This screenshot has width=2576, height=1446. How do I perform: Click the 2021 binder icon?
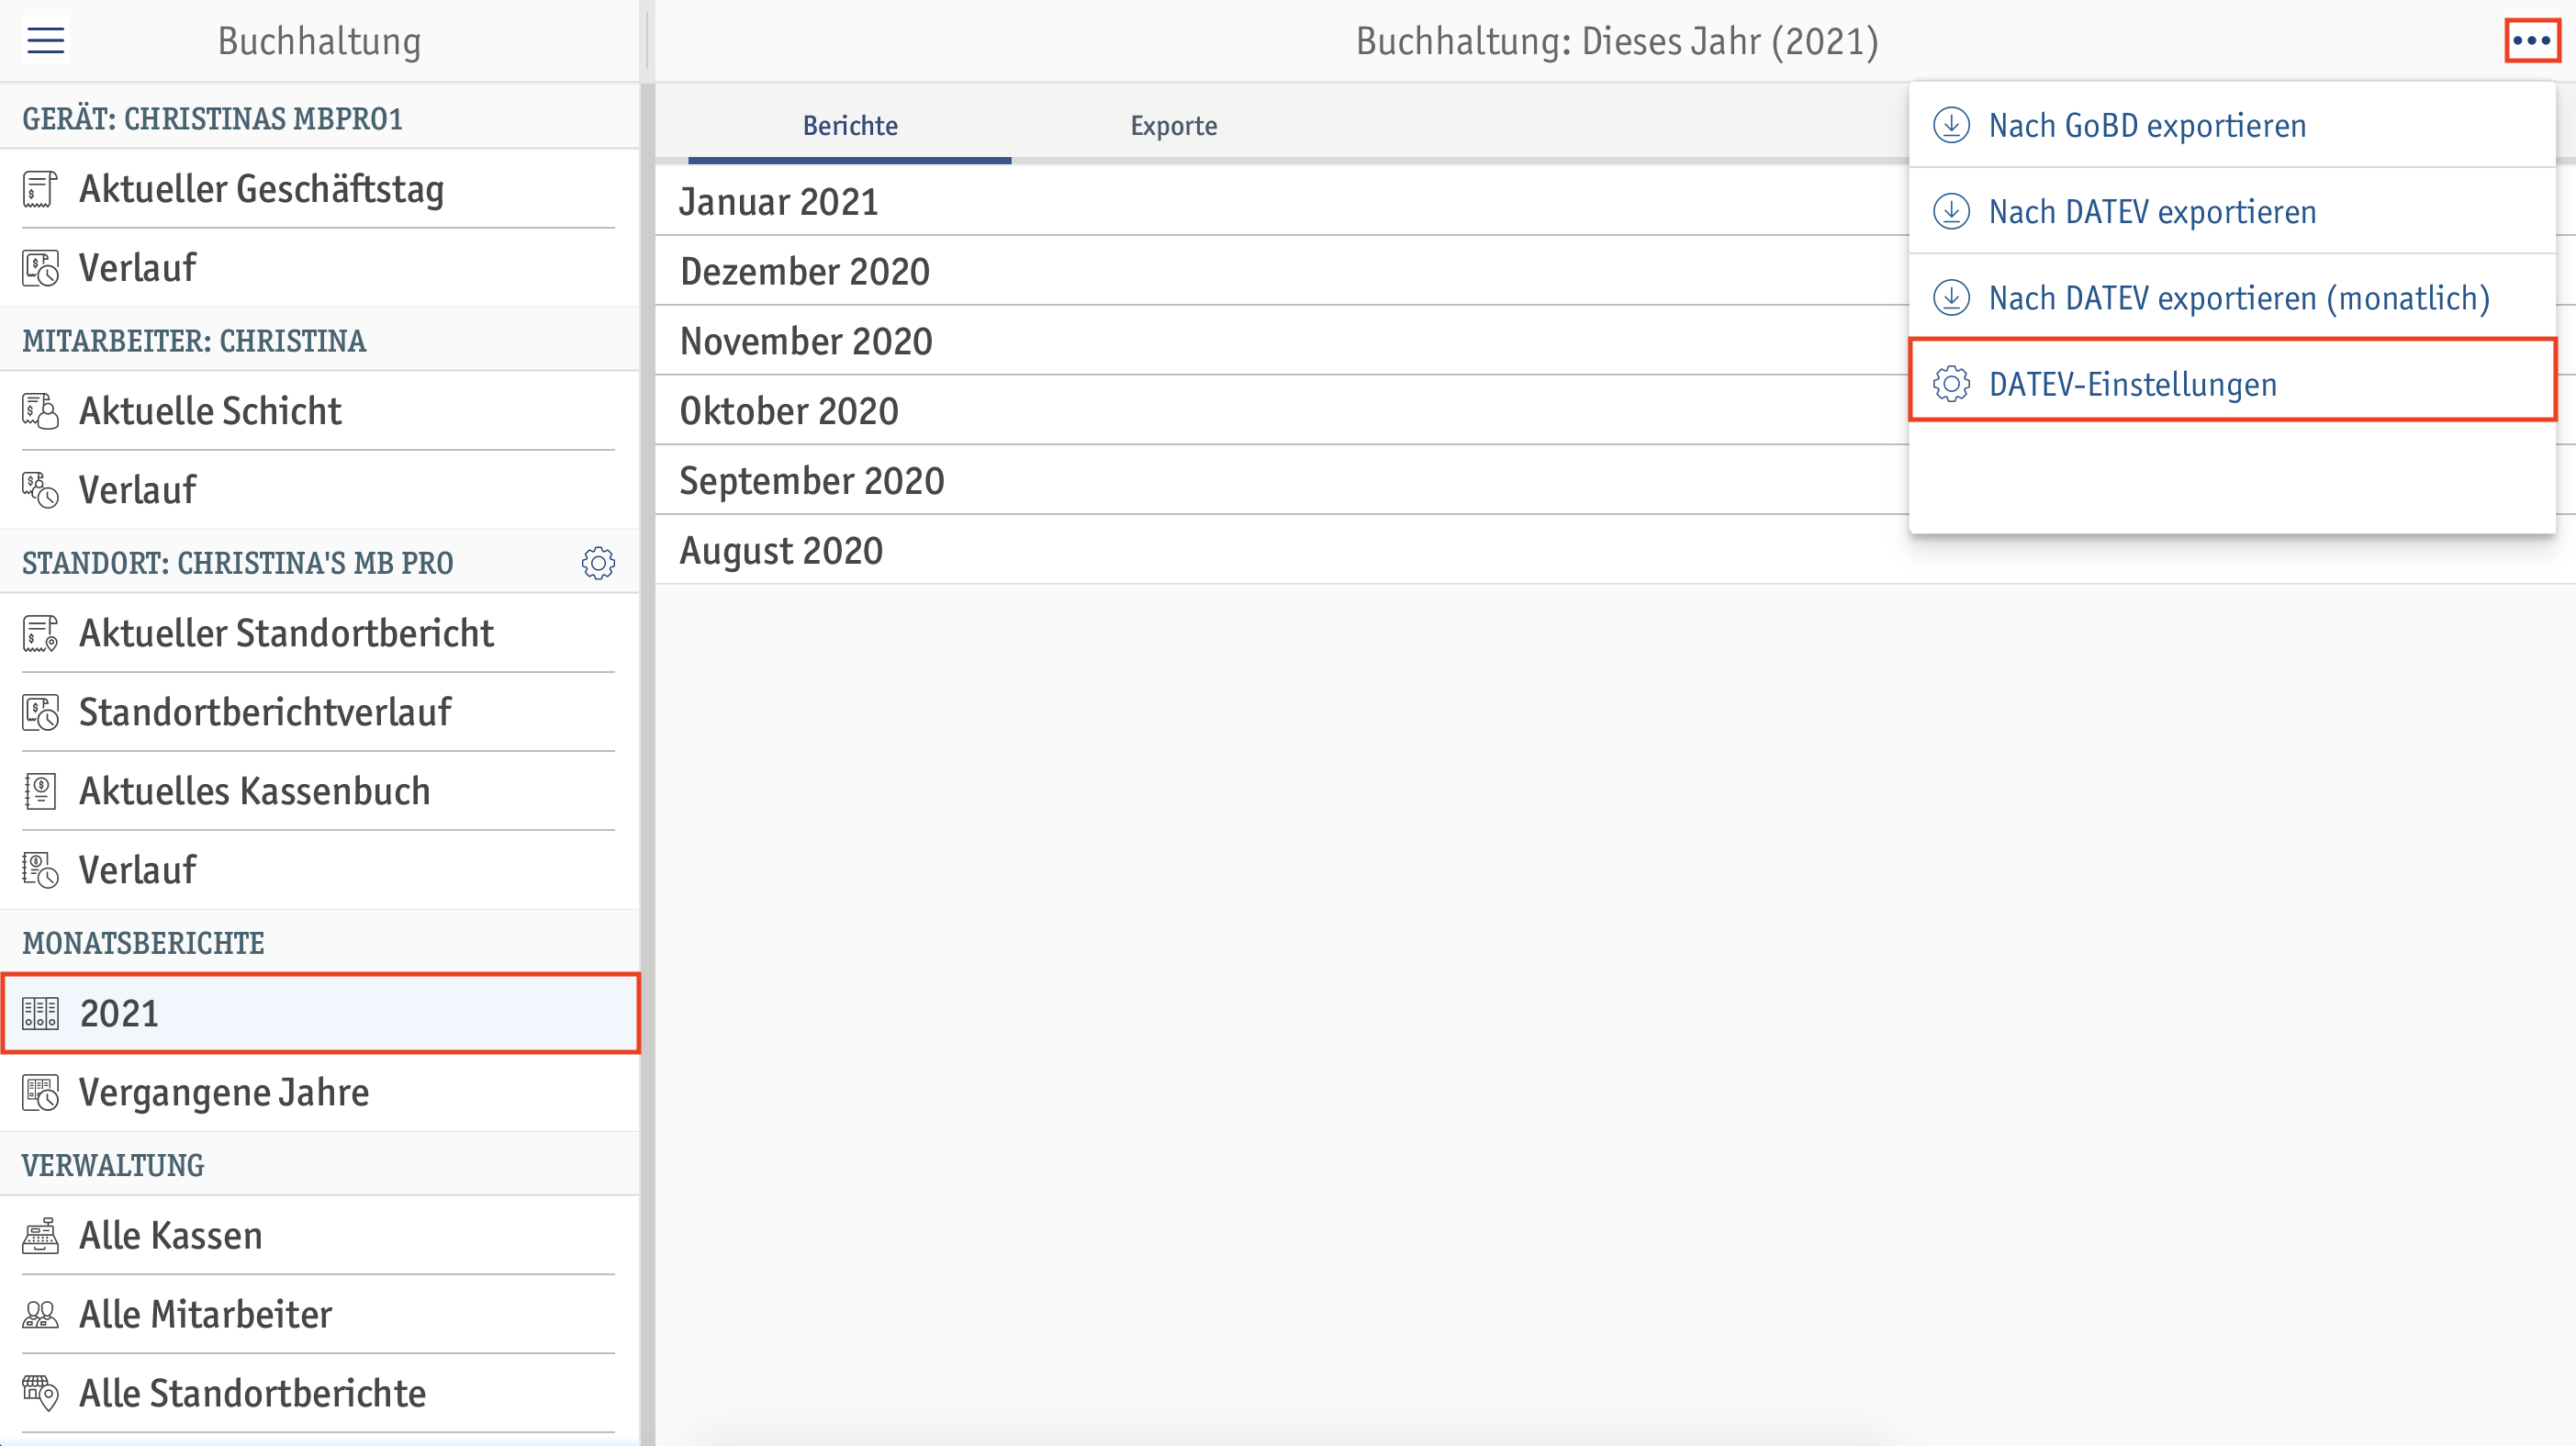(40, 1013)
